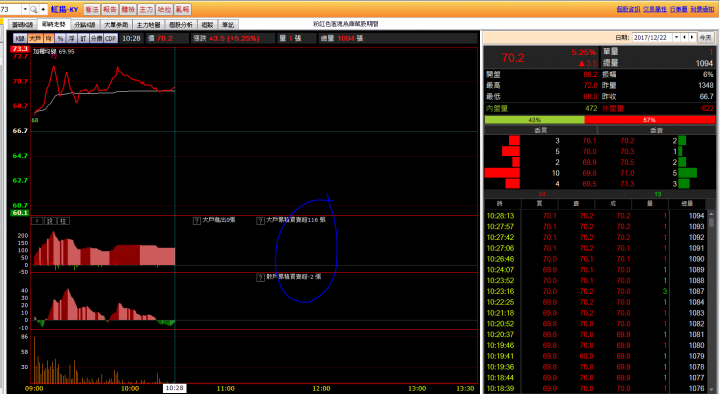Screen dimensions: 720x394
Task: Click the 看法 toolbar button
Action: click(x=92, y=9)
